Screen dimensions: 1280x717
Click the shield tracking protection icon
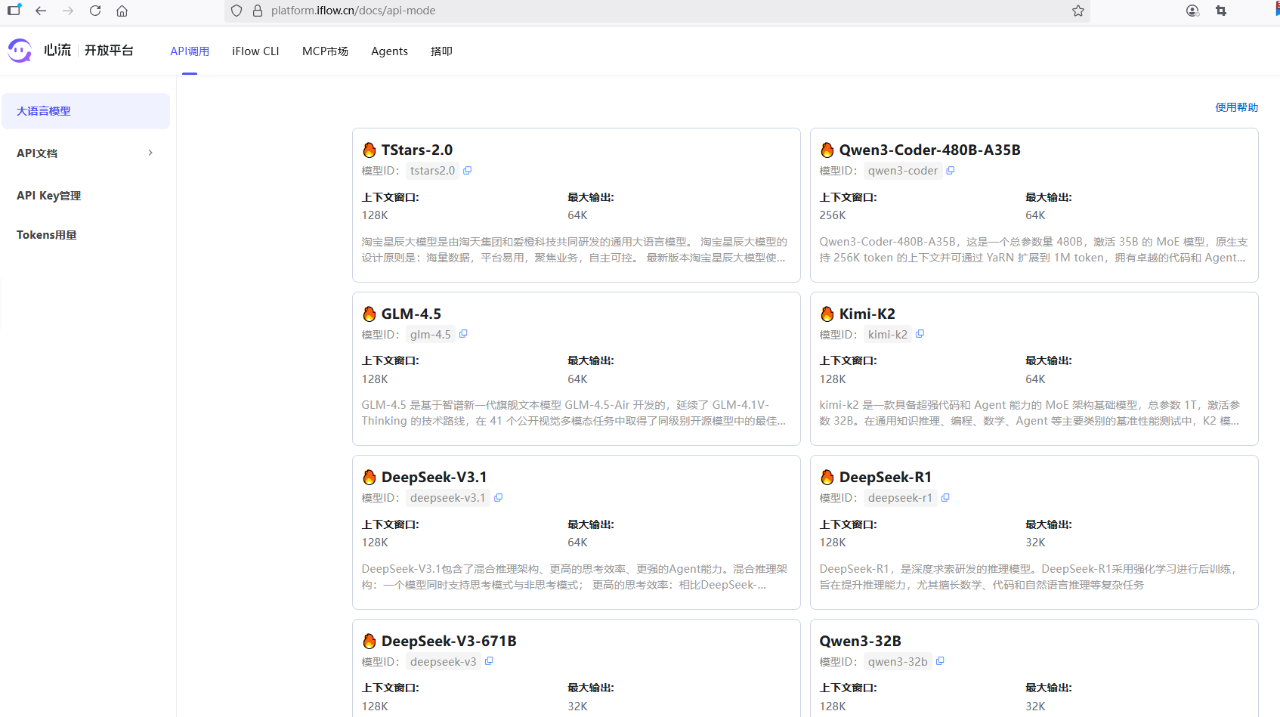[x=236, y=11]
